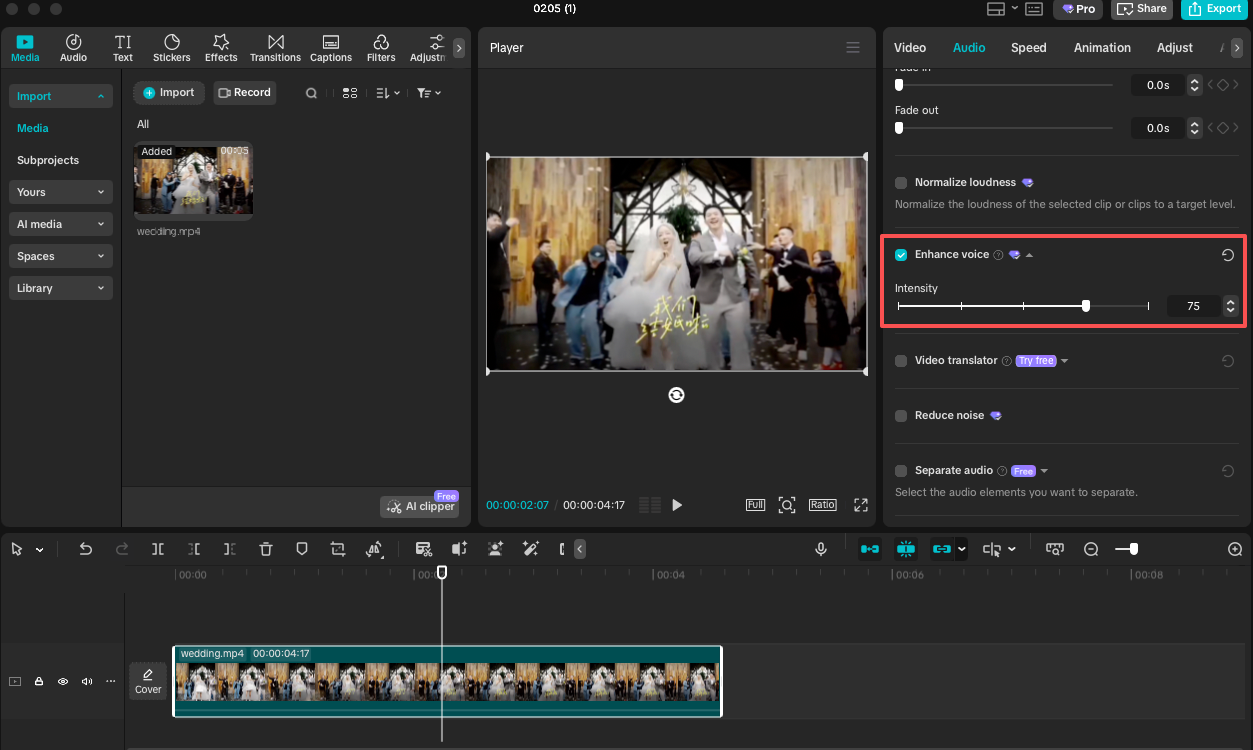Switch media view with grid icon
Screen dimensions: 1253x750
(350, 93)
